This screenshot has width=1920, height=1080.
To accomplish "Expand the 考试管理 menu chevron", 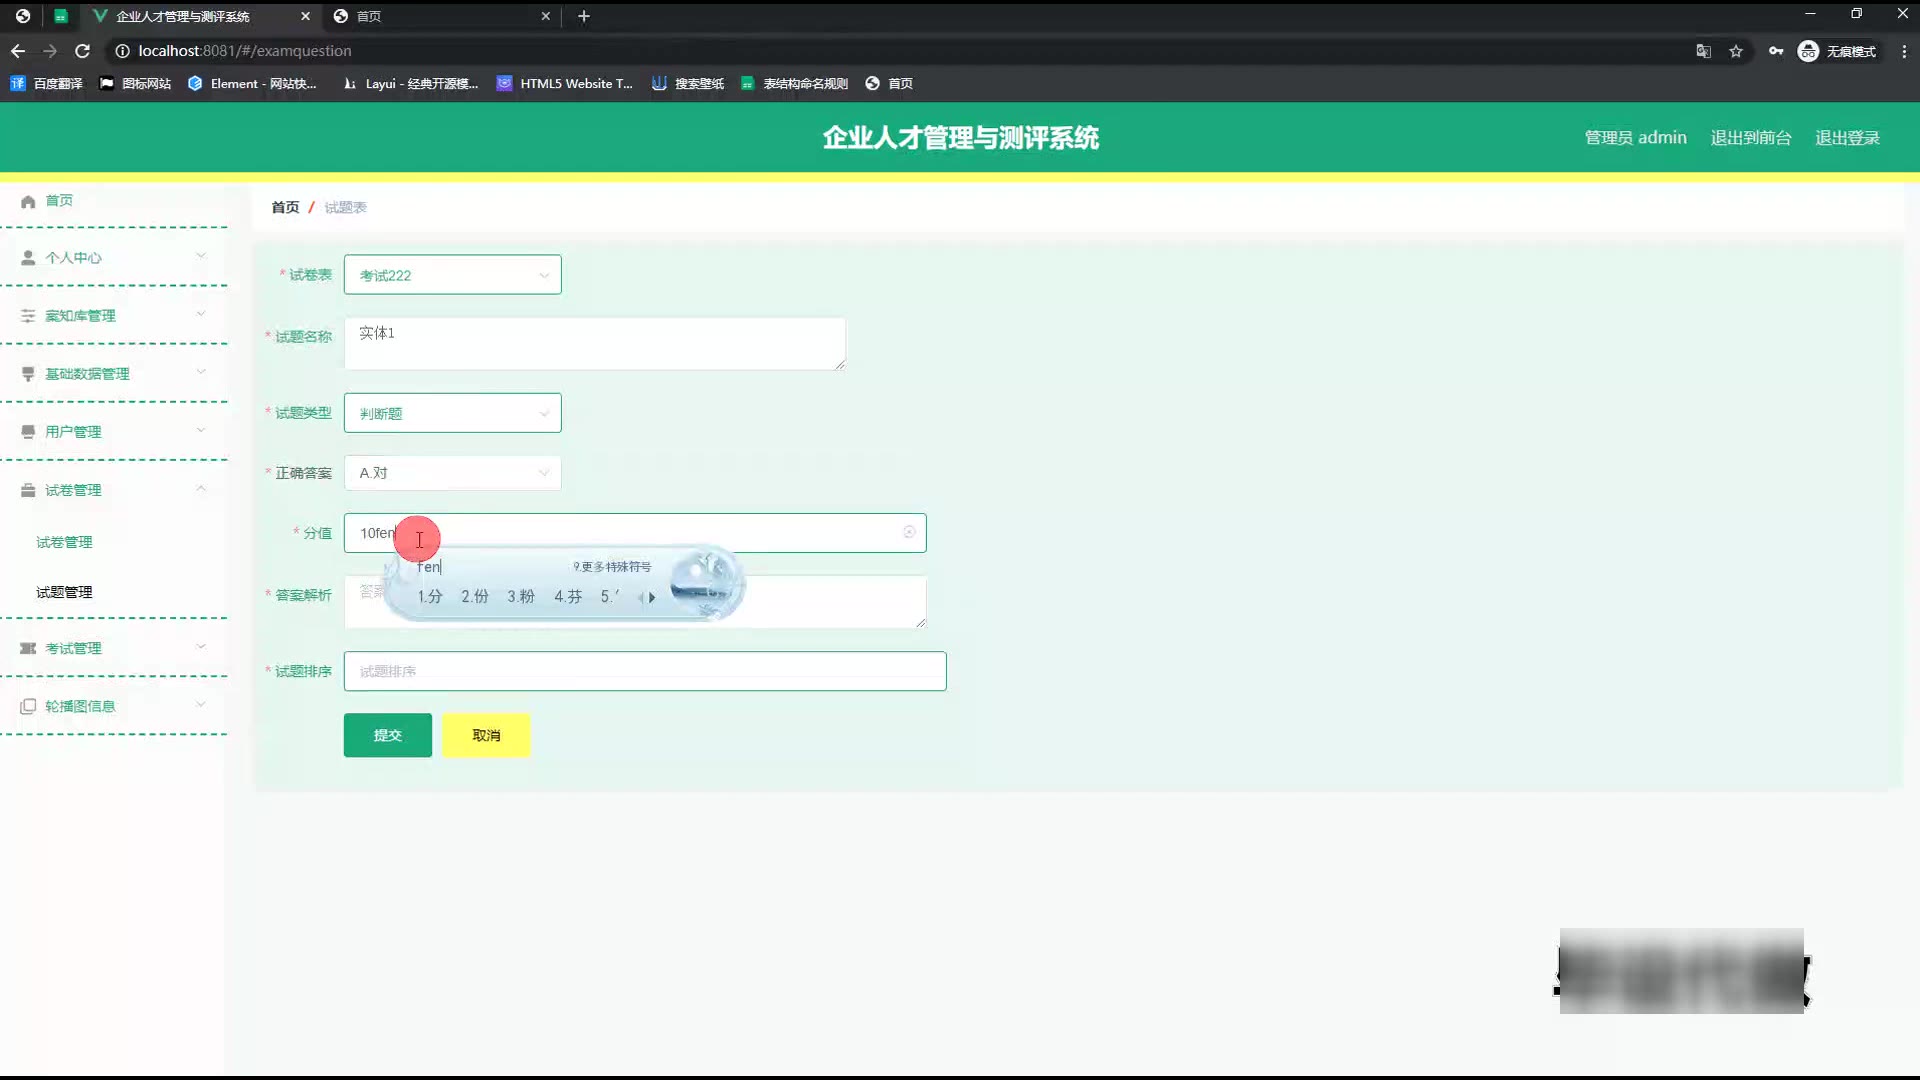I will [201, 646].
